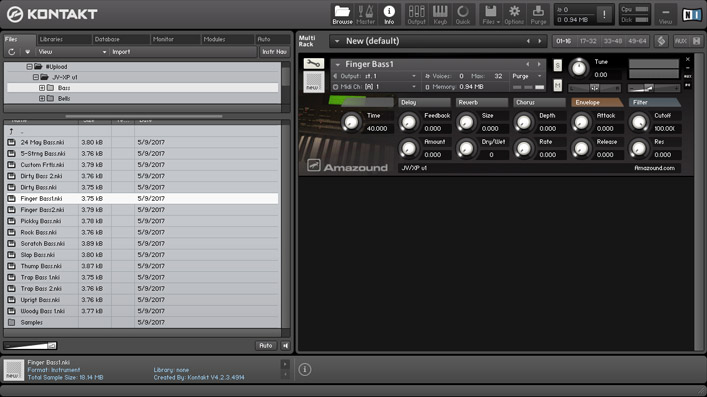Toggle the Reverb effect
This screenshot has height=397, width=707.
(x=482, y=103)
